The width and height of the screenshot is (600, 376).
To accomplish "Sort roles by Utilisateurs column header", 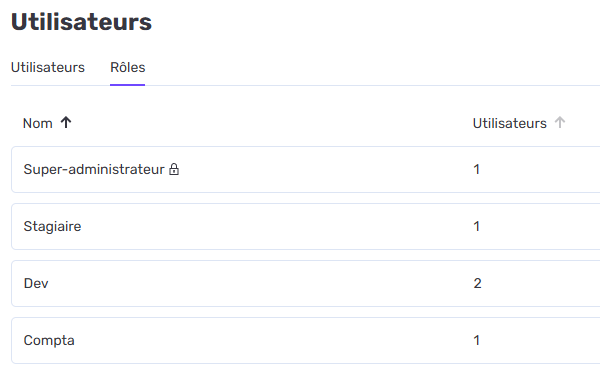I will point(510,123).
